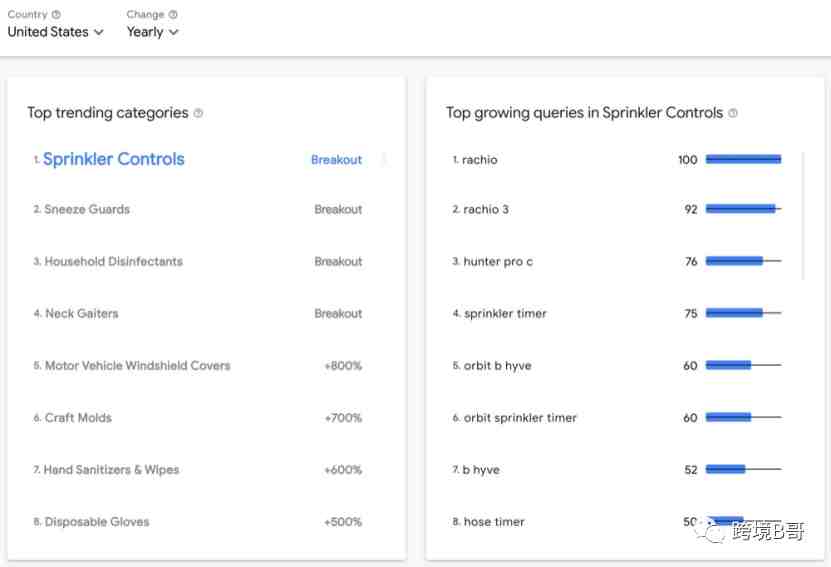Screen dimensions: 831x567
Task: Choose Household Disinfectants category row
Action: click(198, 261)
